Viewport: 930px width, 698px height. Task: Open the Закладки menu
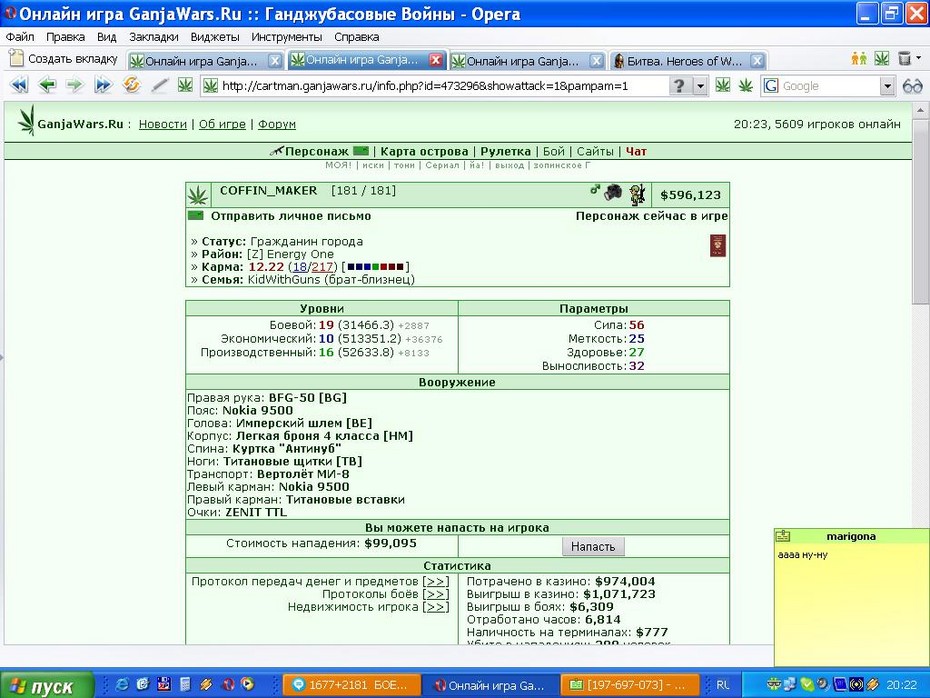154,37
